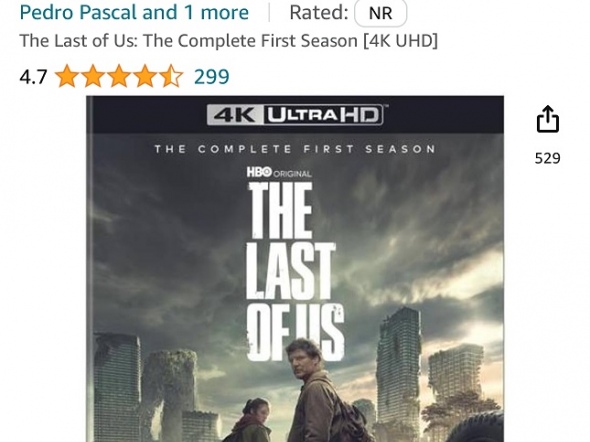Viewport: 590px width, 442px height.
Task: Click the NR rating badge
Action: [380, 13]
